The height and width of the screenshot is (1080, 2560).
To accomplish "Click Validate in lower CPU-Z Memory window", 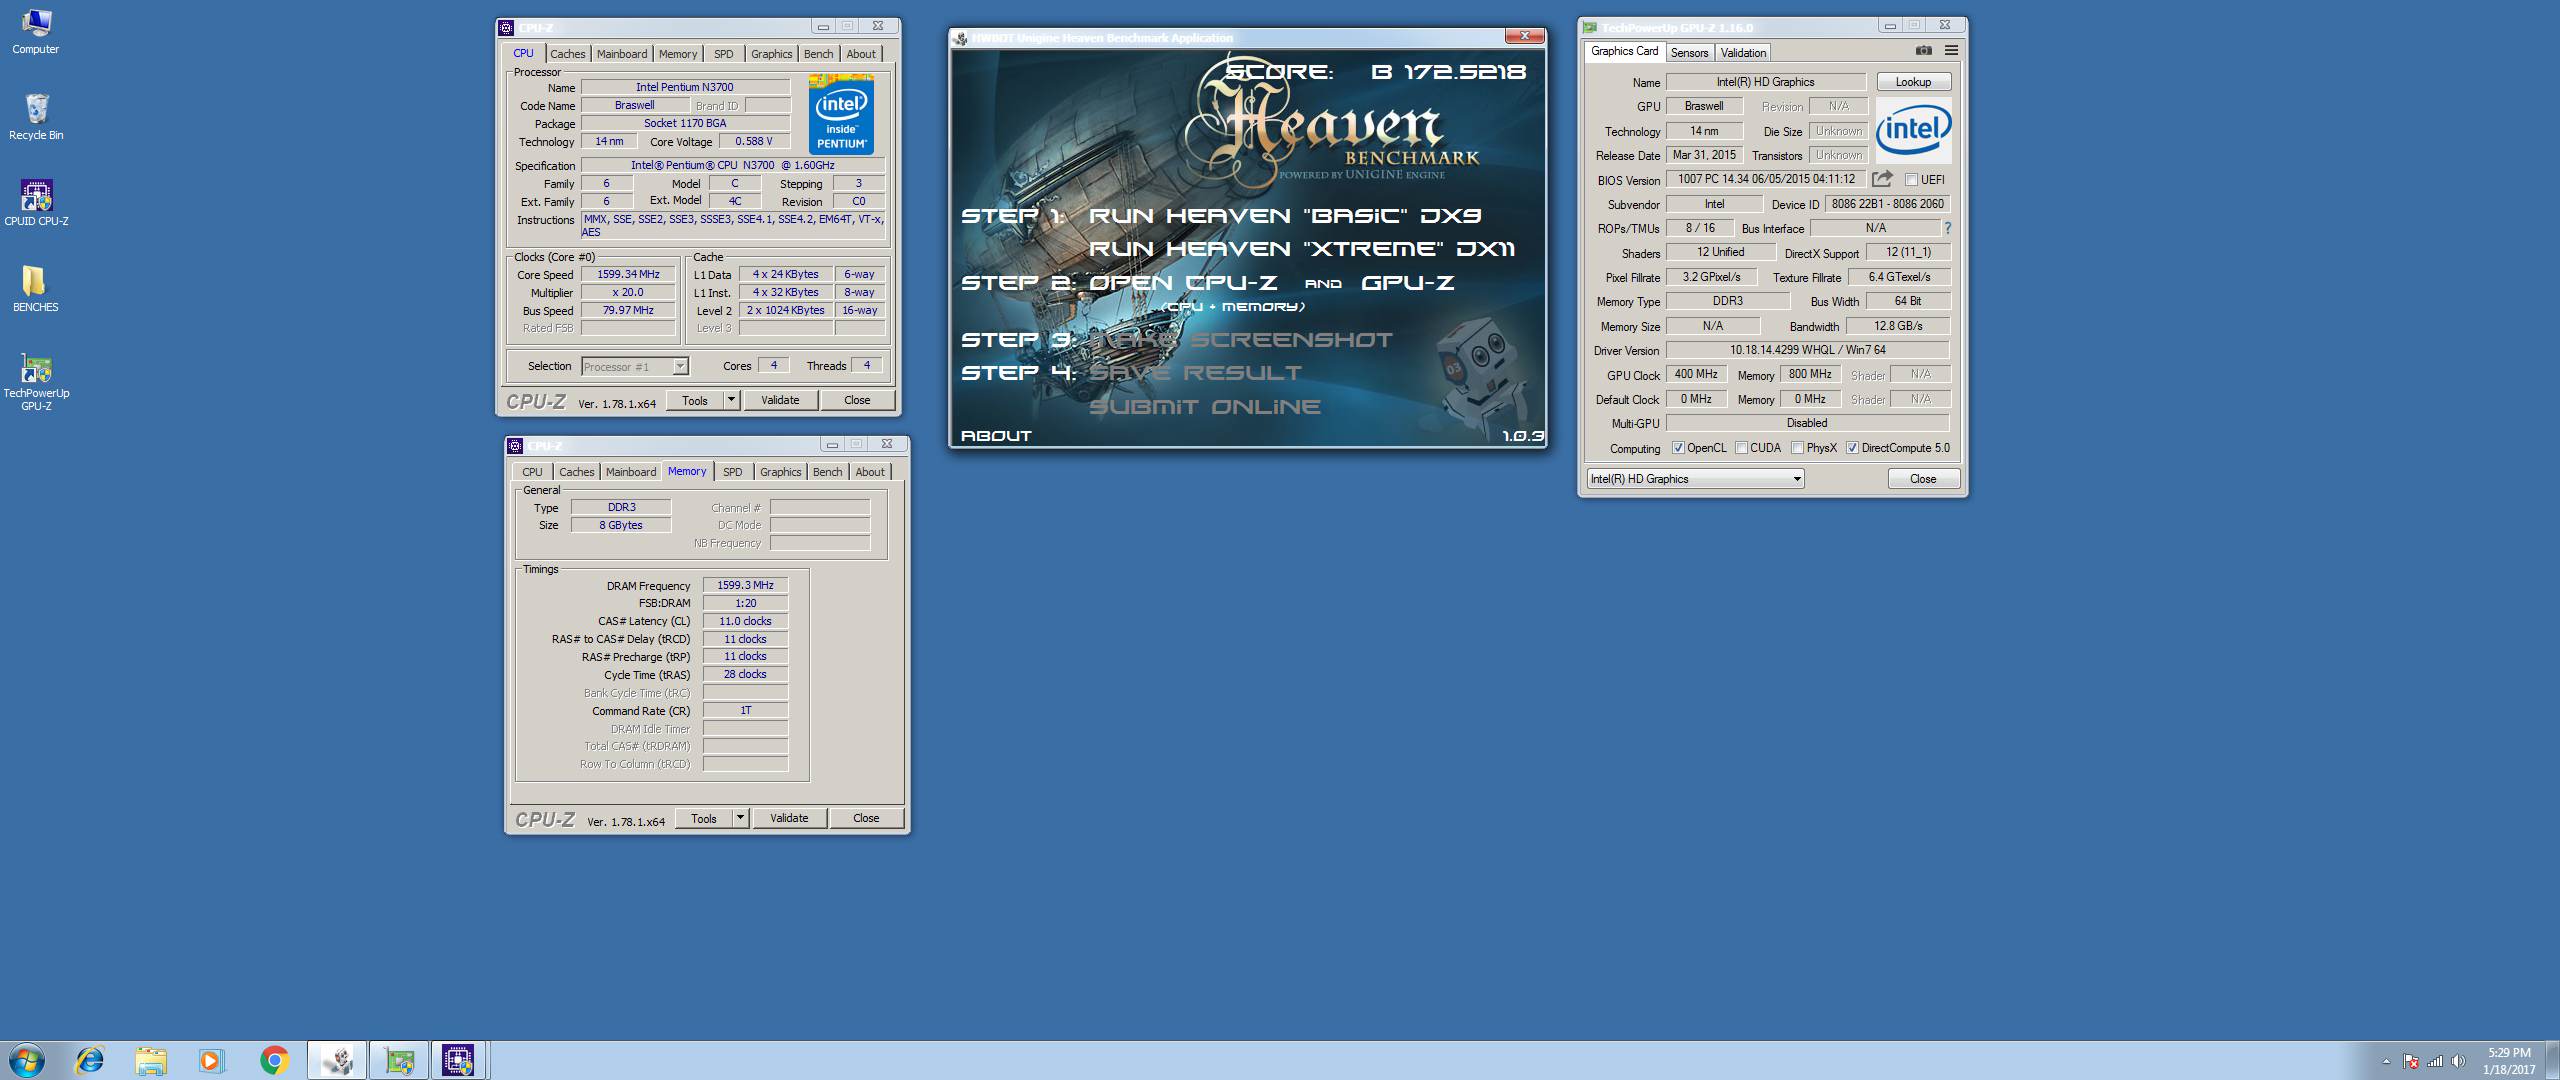I will [x=789, y=818].
